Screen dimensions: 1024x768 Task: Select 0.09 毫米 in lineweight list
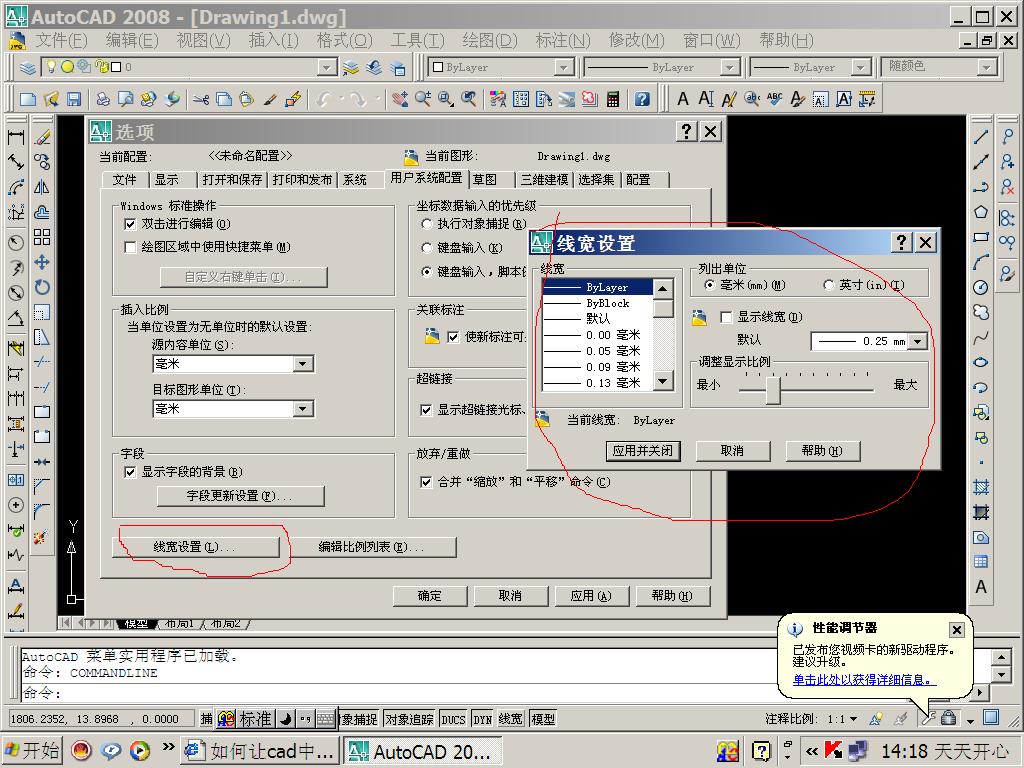tap(597, 366)
